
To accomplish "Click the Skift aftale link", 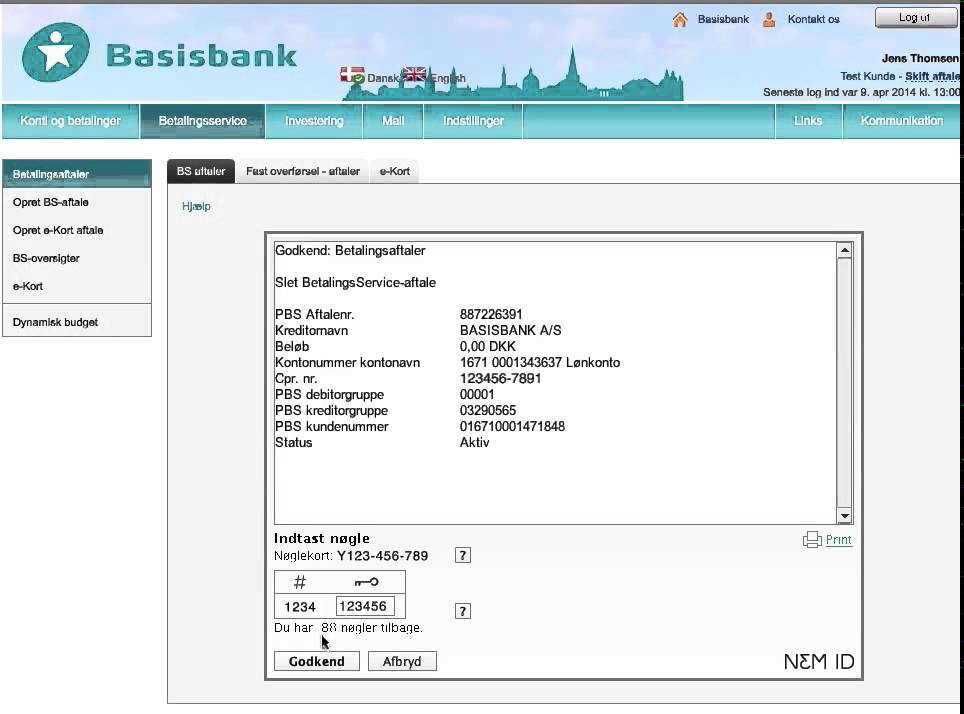I will point(932,76).
